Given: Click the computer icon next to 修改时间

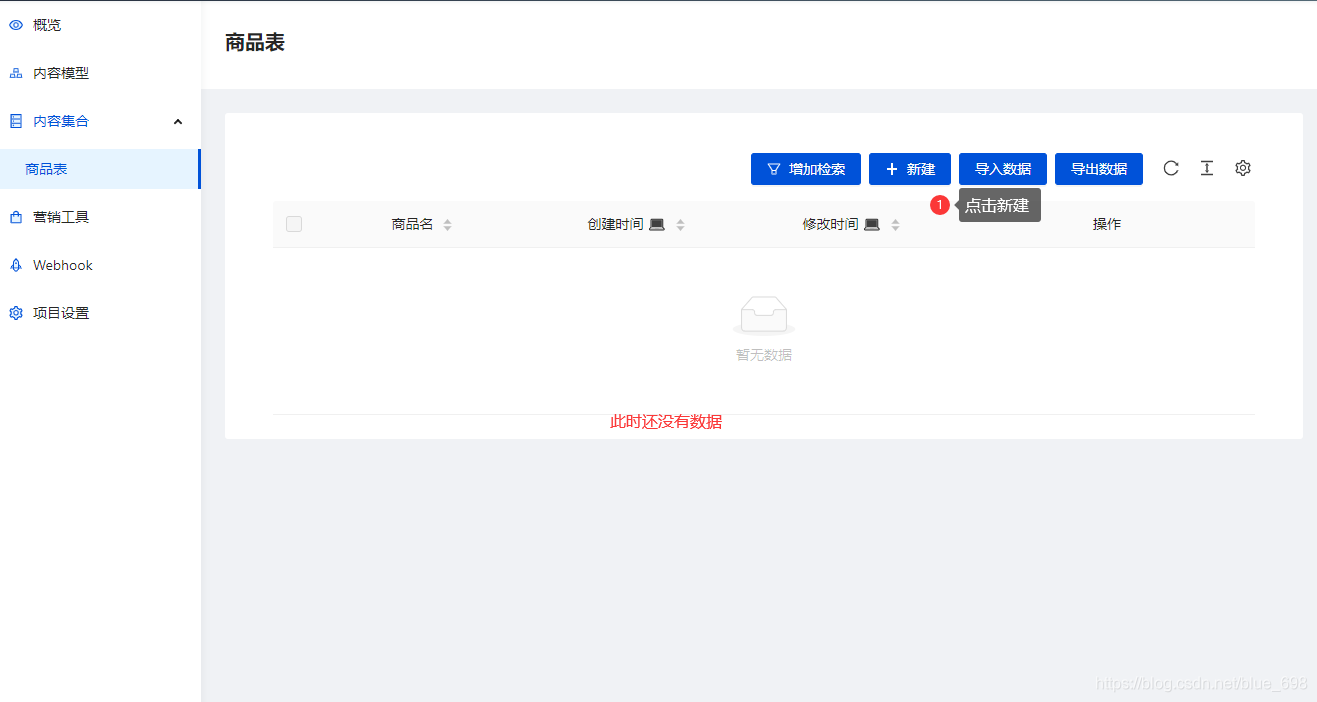Looking at the screenshot, I should 872,225.
